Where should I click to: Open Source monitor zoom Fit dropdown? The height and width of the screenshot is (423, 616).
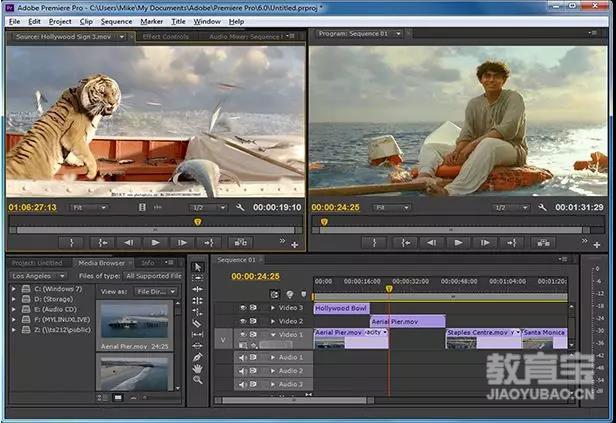coord(88,207)
